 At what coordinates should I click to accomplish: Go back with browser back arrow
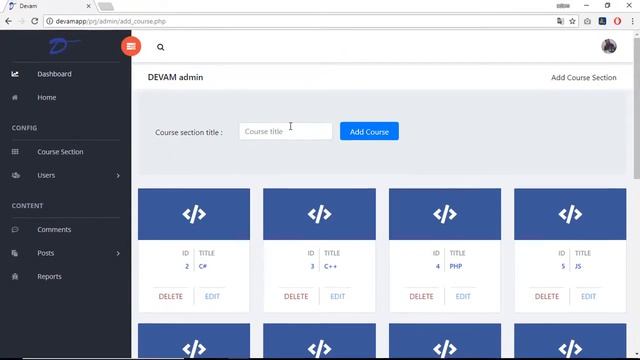point(8,21)
